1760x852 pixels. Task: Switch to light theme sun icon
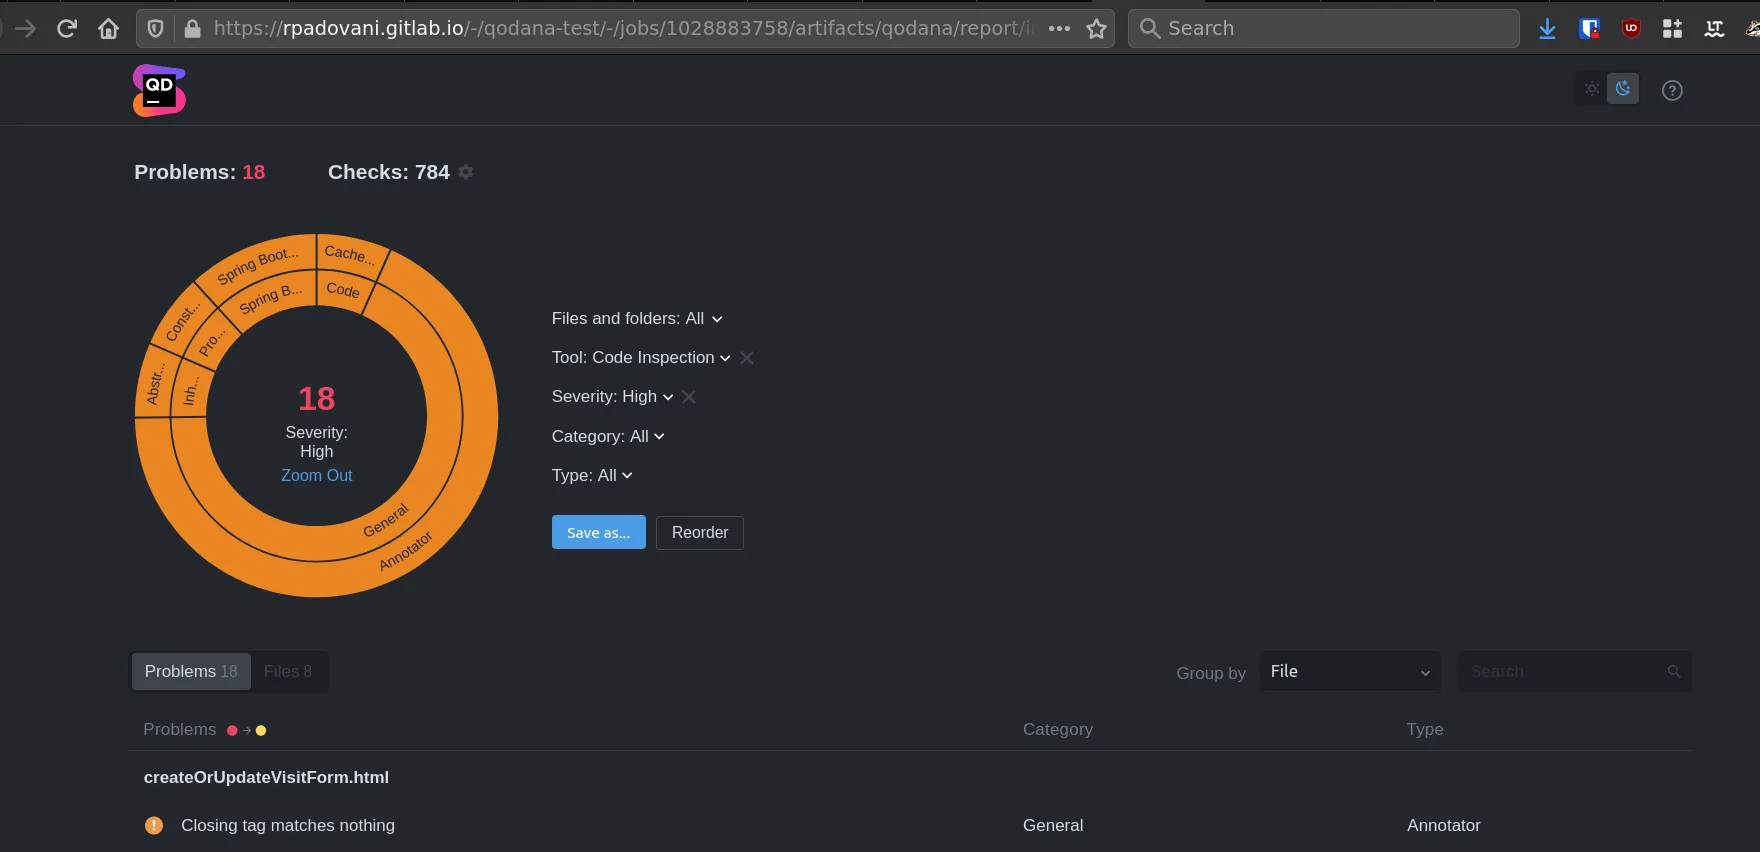pyautogui.click(x=1592, y=89)
